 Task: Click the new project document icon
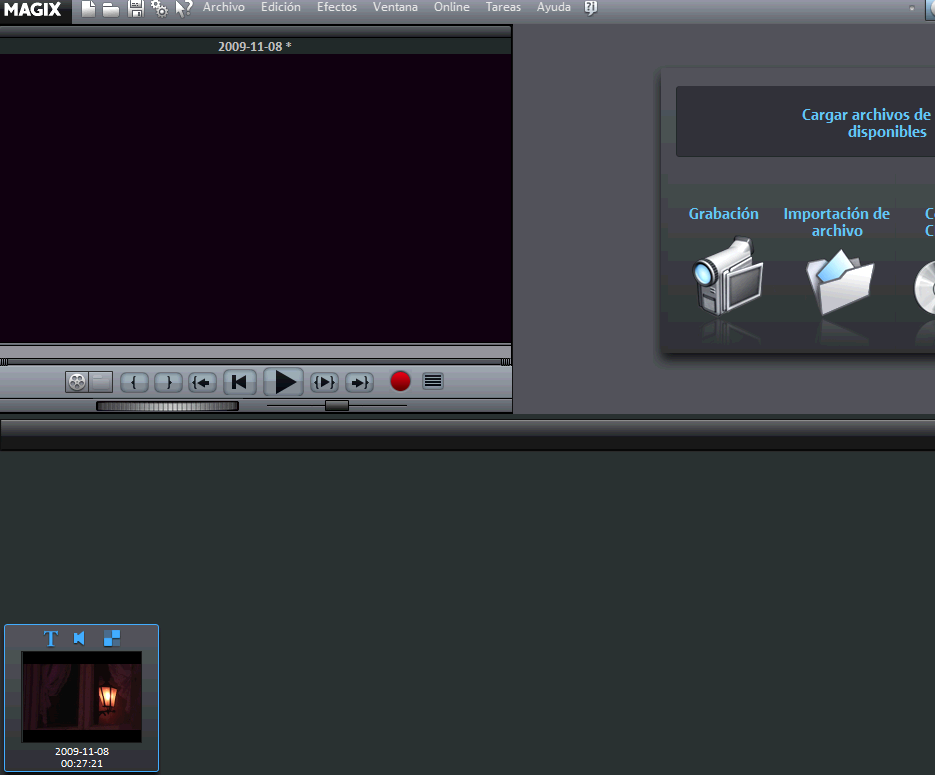click(89, 9)
